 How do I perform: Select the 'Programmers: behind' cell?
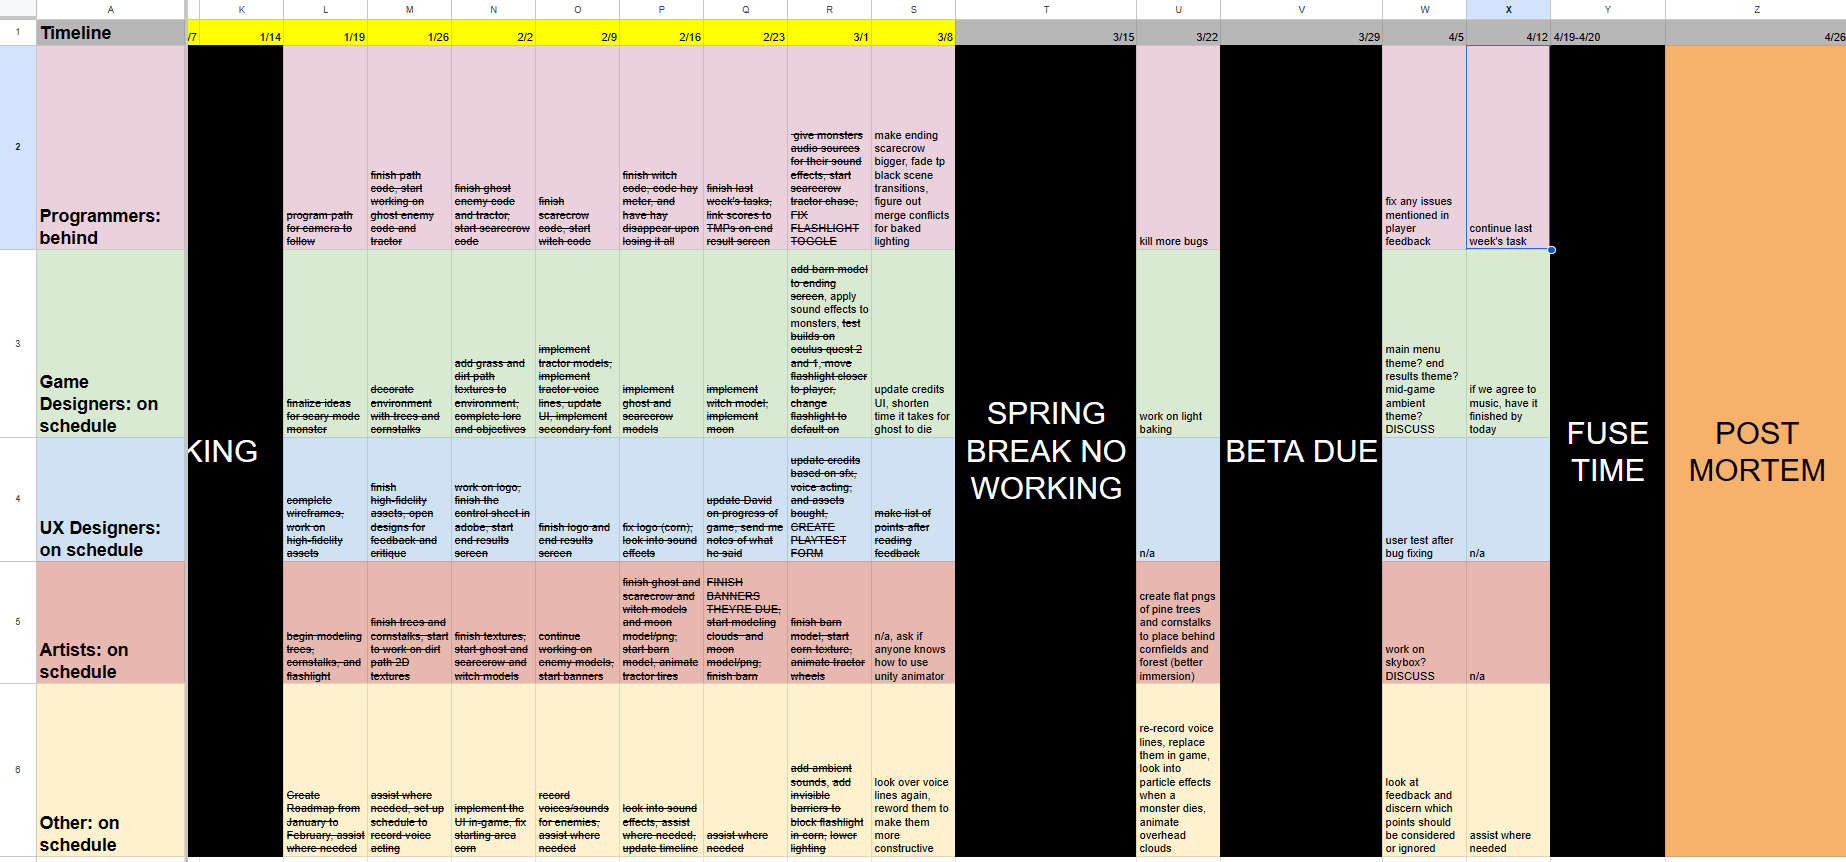click(110, 148)
